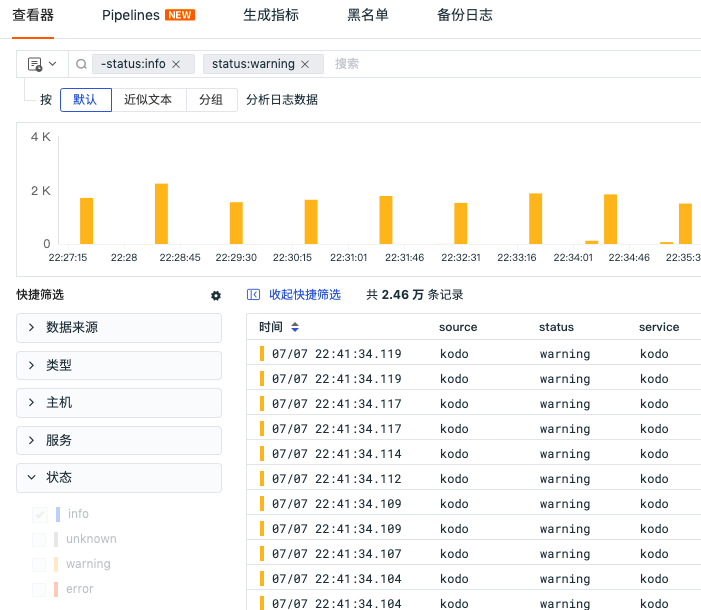Expand the 数据来源 filter section
Image resolution: width=701 pixels, height=610 pixels.
pyautogui.click(x=119, y=328)
